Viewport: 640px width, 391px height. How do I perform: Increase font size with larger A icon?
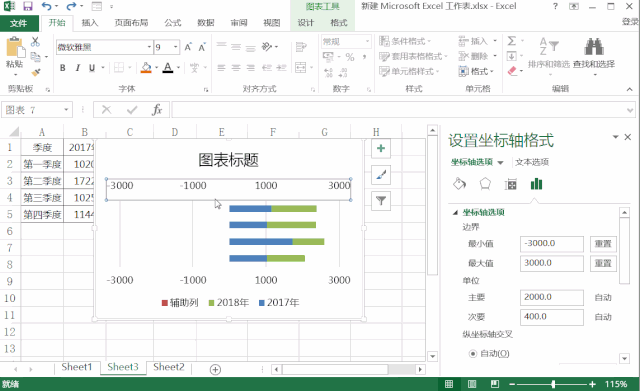(188, 47)
